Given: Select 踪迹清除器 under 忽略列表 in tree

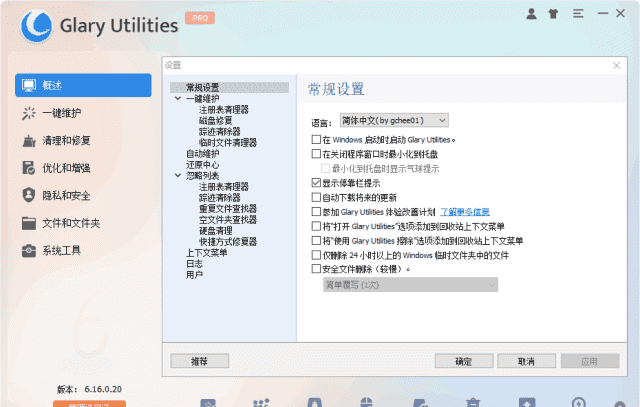Looking at the screenshot, I should 220,198.
